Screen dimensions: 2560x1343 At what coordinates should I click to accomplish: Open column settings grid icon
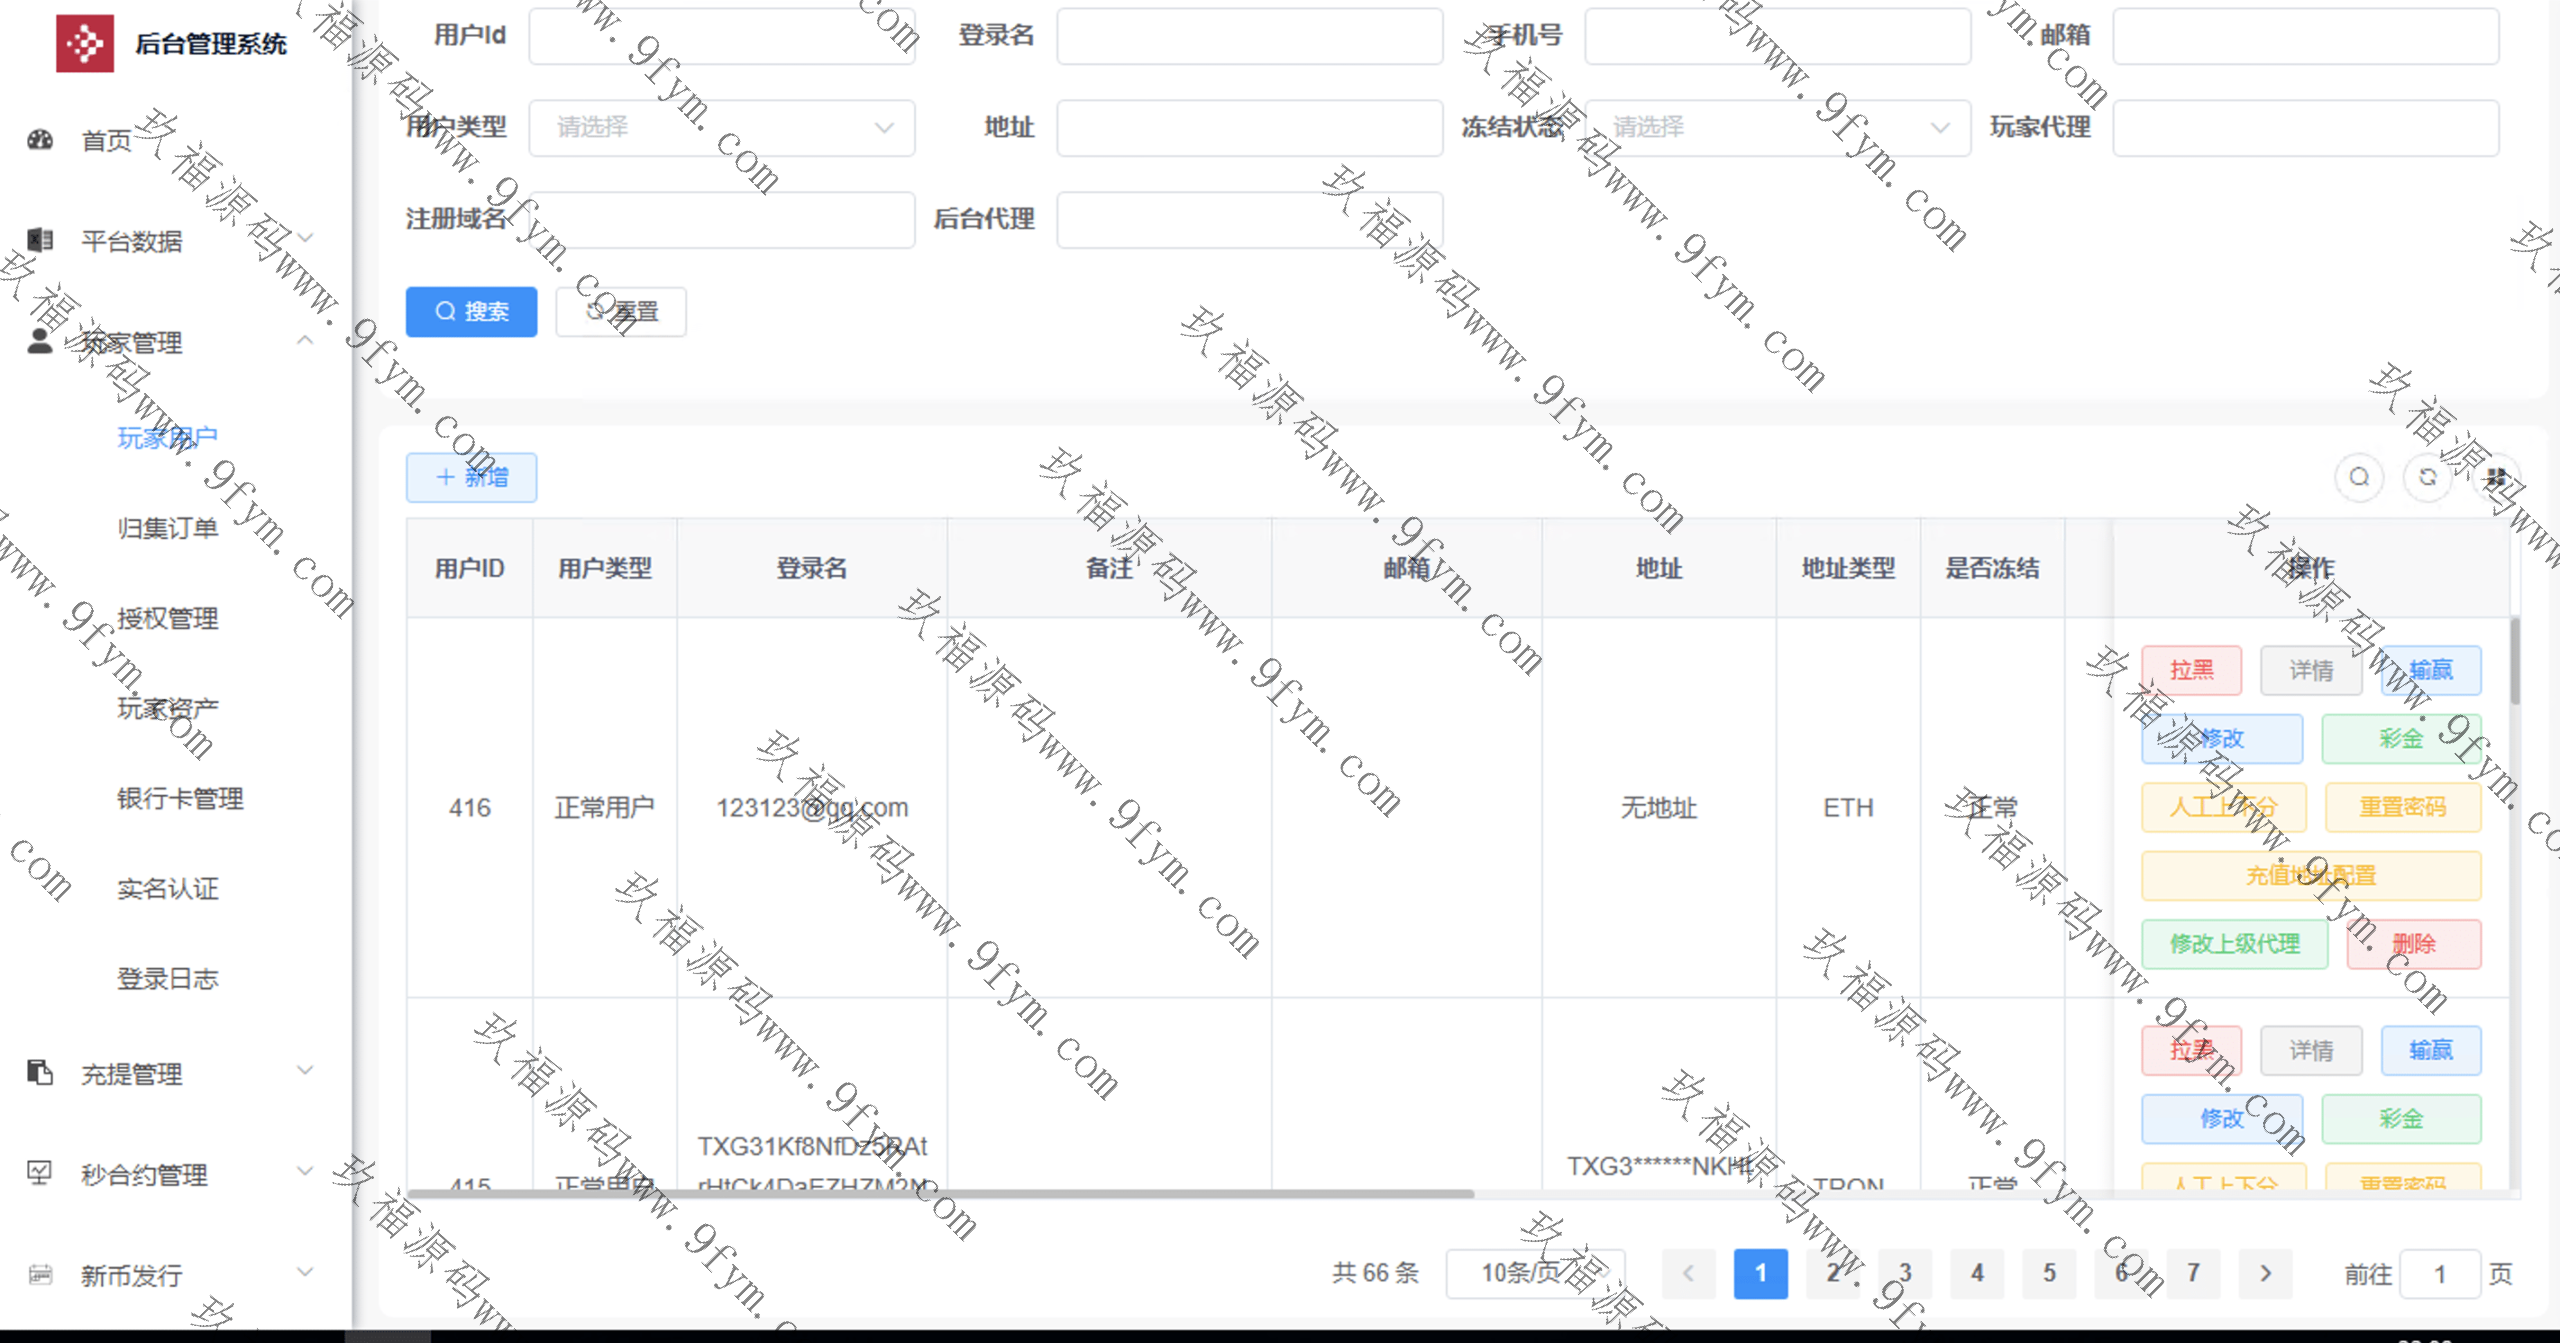pyautogui.click(x=2495, y=477)
